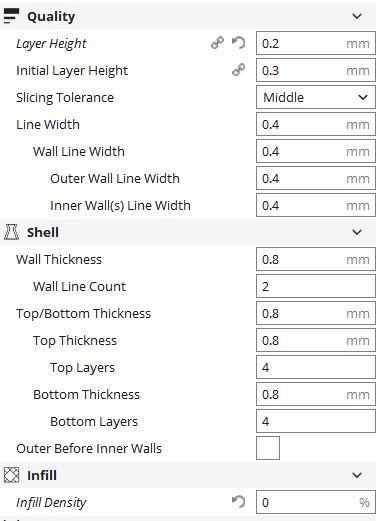The width and height of the screenshot is (385, 521).
Task: Click the Shell section icon
Action: click(11, 232)
